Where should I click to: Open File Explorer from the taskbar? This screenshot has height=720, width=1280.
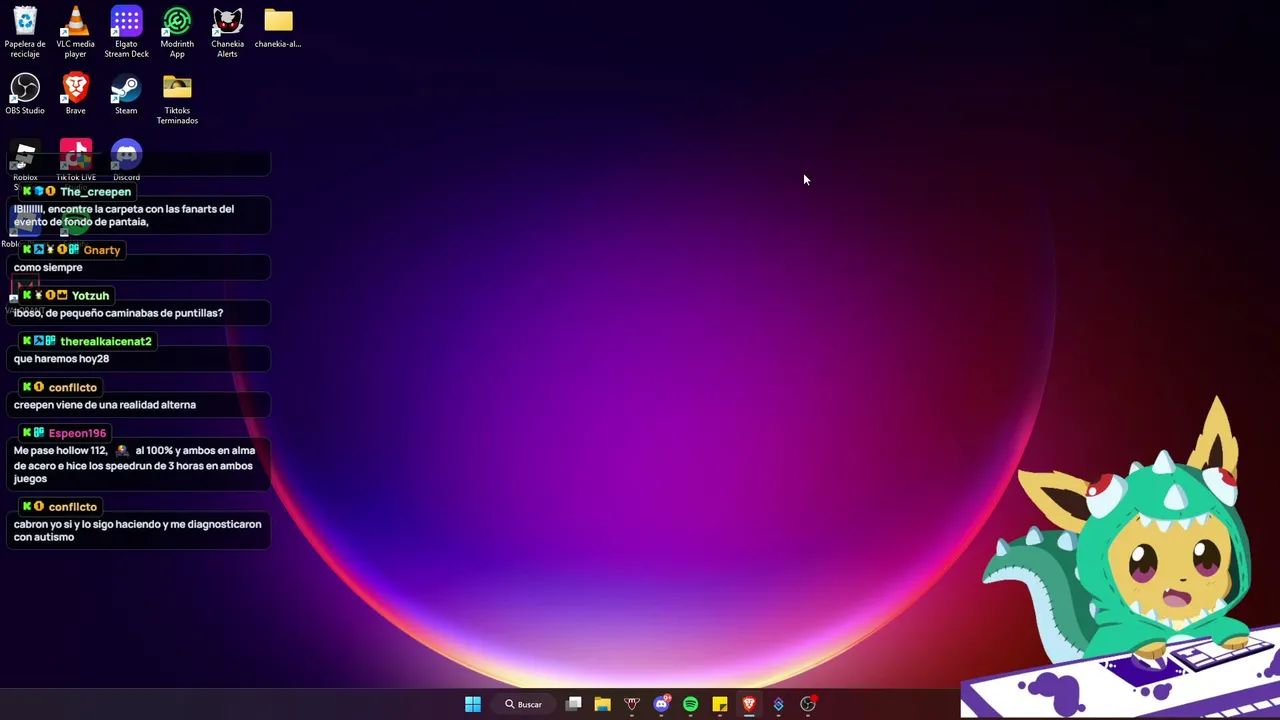(602, 704)
